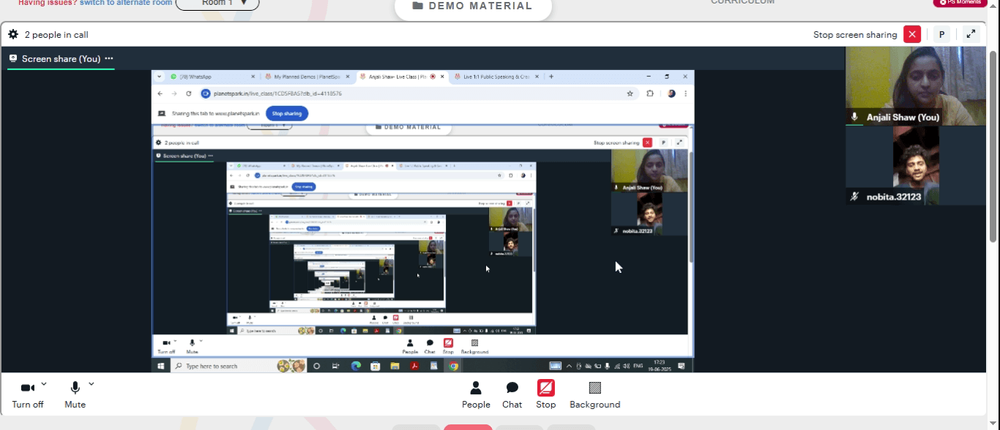1000x430 pixels.
Task: Click 'Type here to search' box in preview
Action: (237, 366)
